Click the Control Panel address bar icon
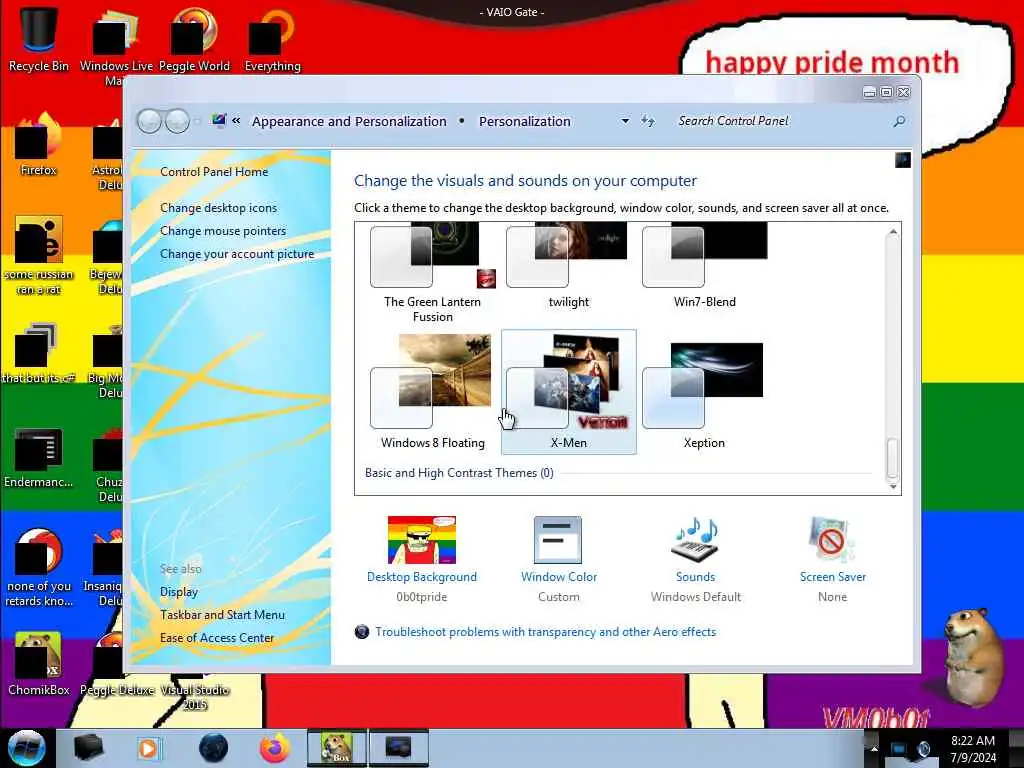Image resolution: width=1024 pixels, height=768 pixels. coord(219,121)
